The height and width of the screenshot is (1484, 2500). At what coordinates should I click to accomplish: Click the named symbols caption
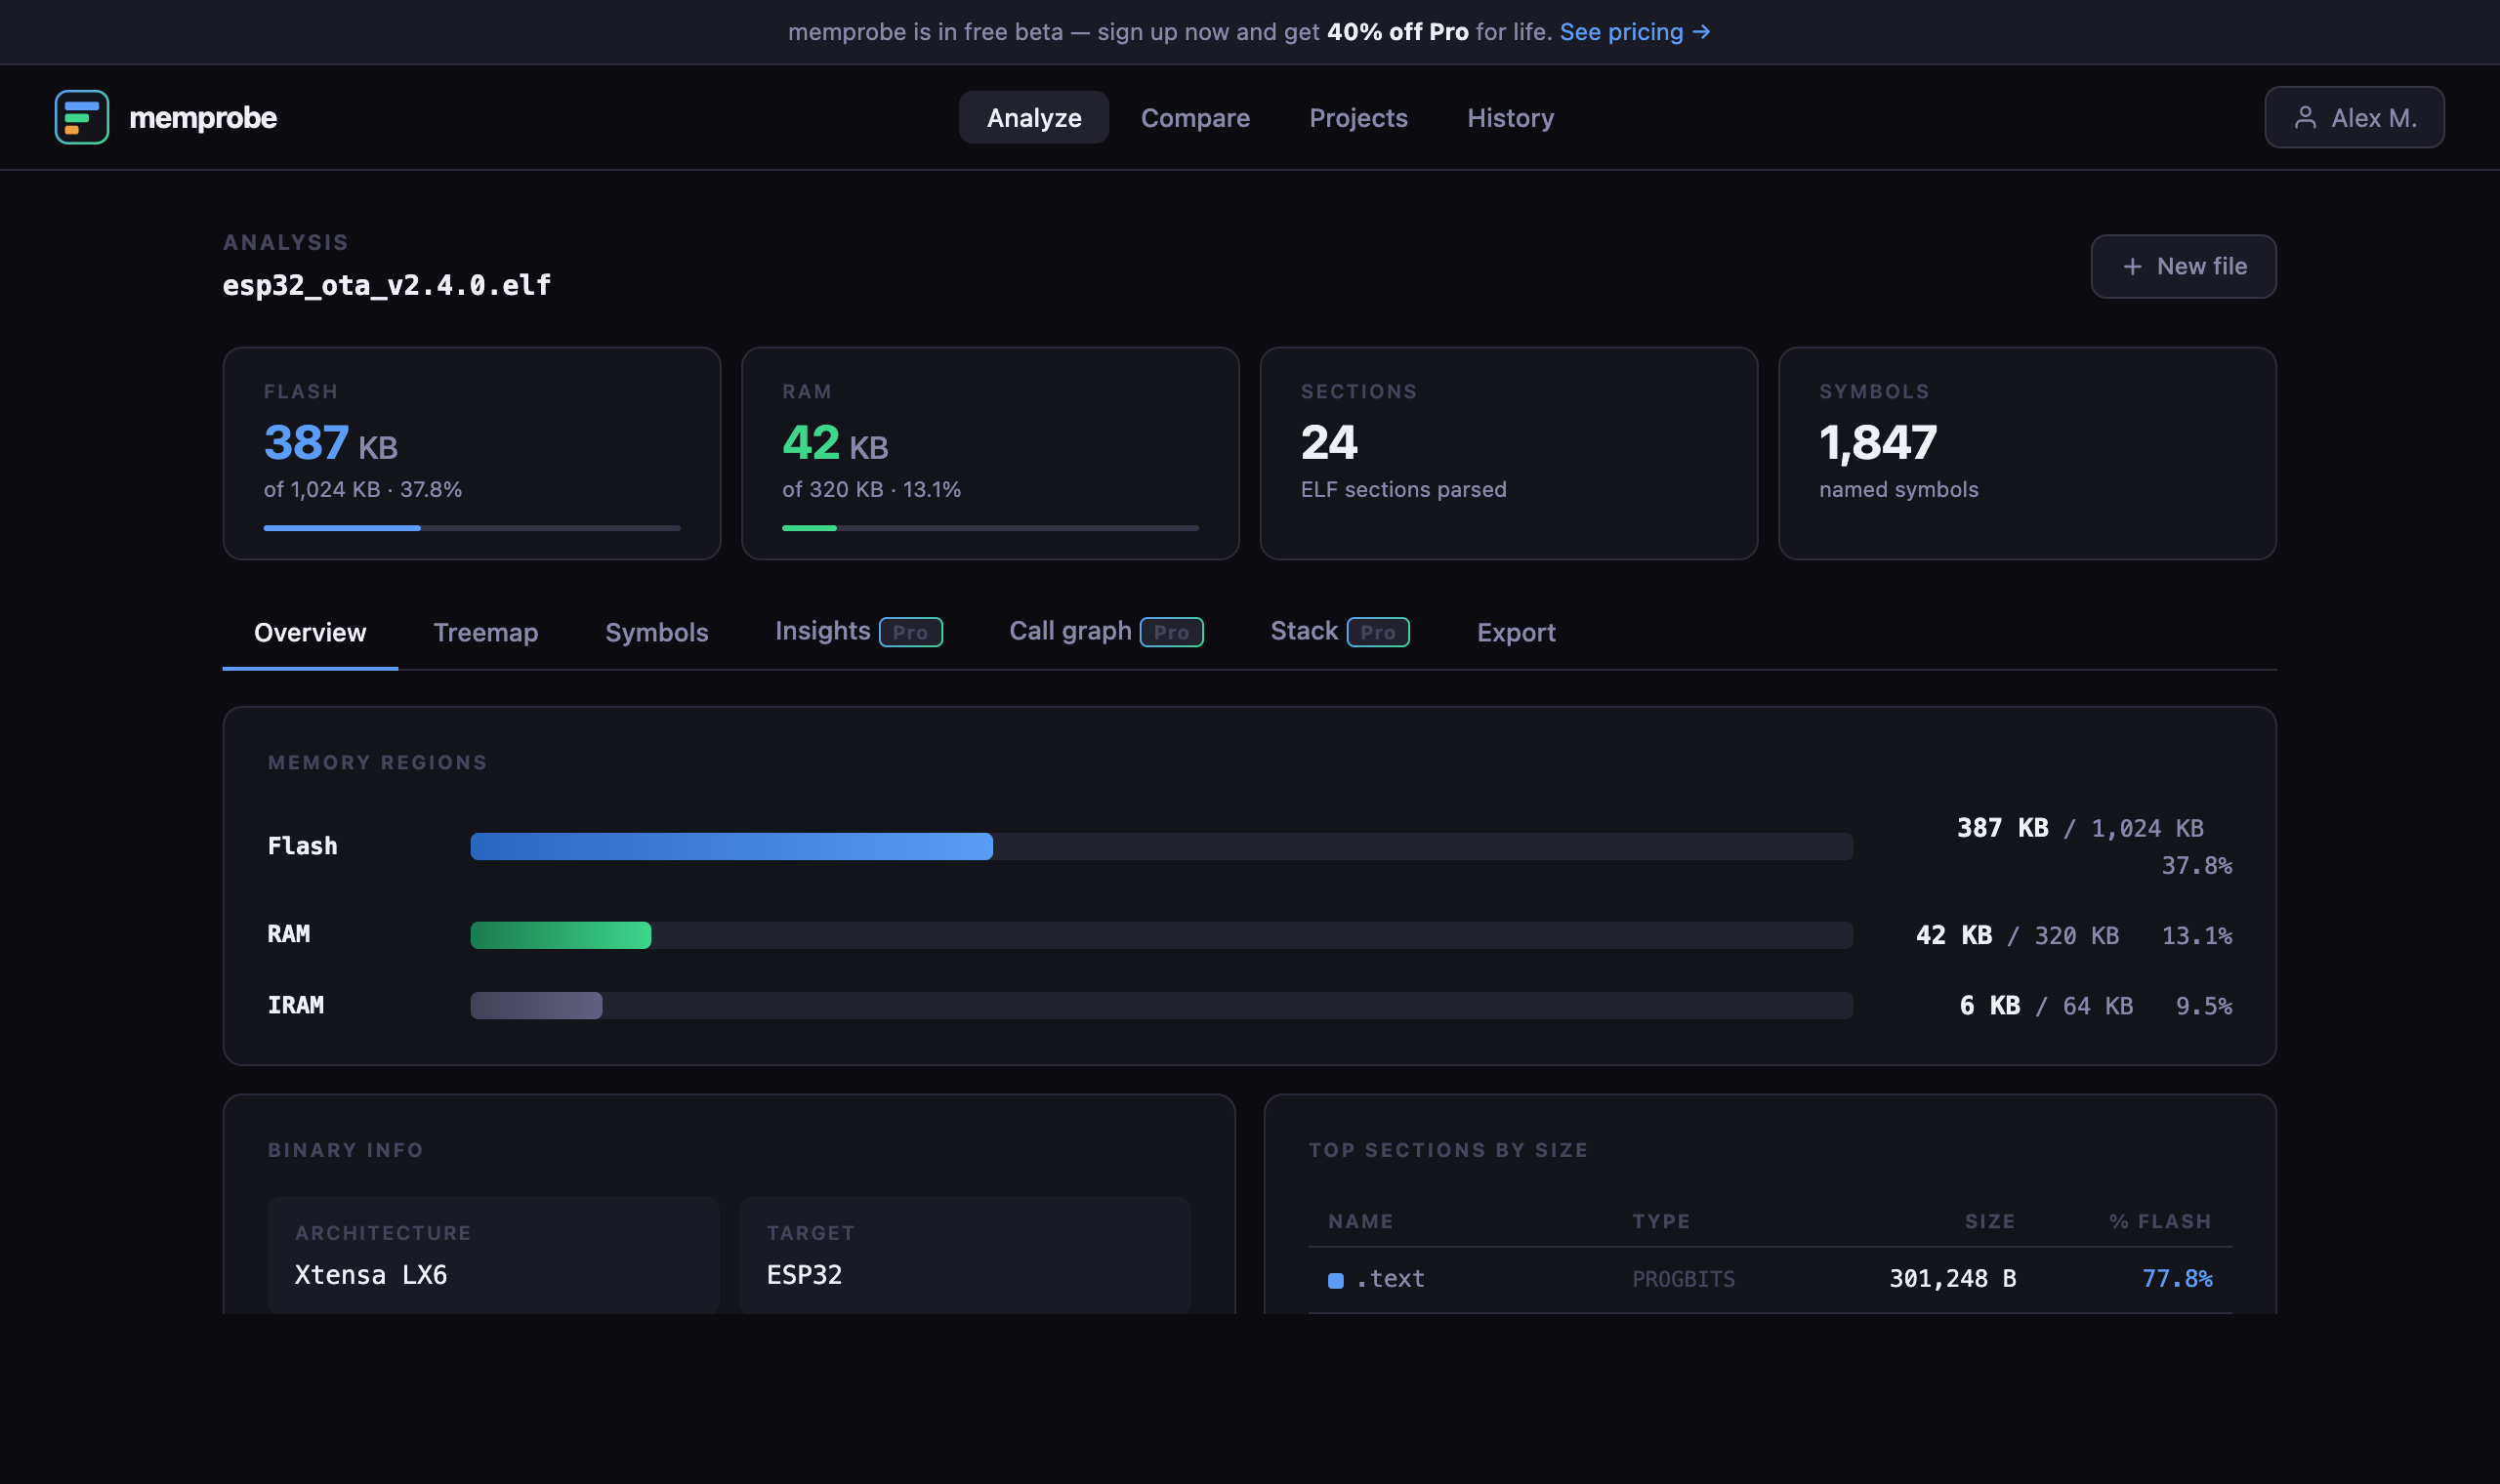pos(1898,489)
